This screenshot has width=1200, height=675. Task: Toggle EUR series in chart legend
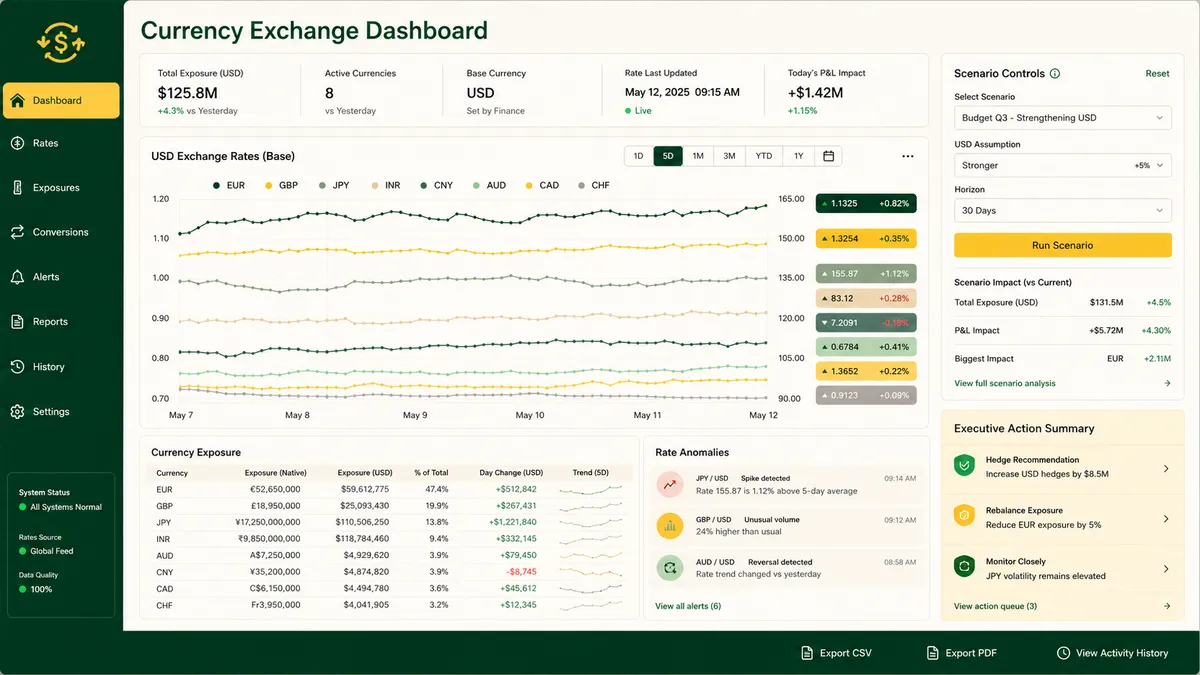229,185
